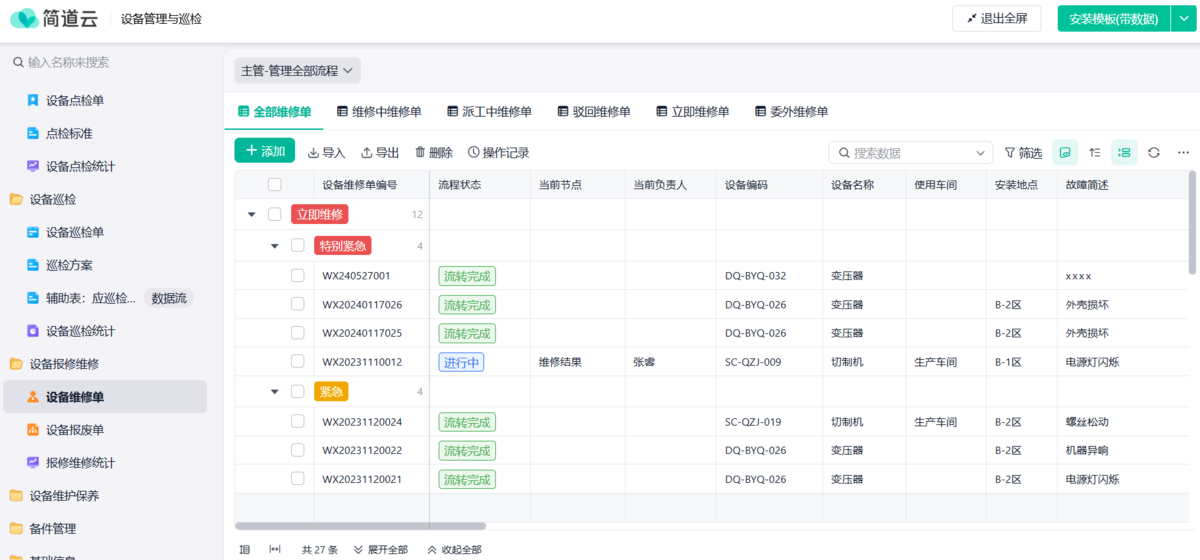
Task: Switch to 全部维修单 tab
Action: click(x=274, y=112)
